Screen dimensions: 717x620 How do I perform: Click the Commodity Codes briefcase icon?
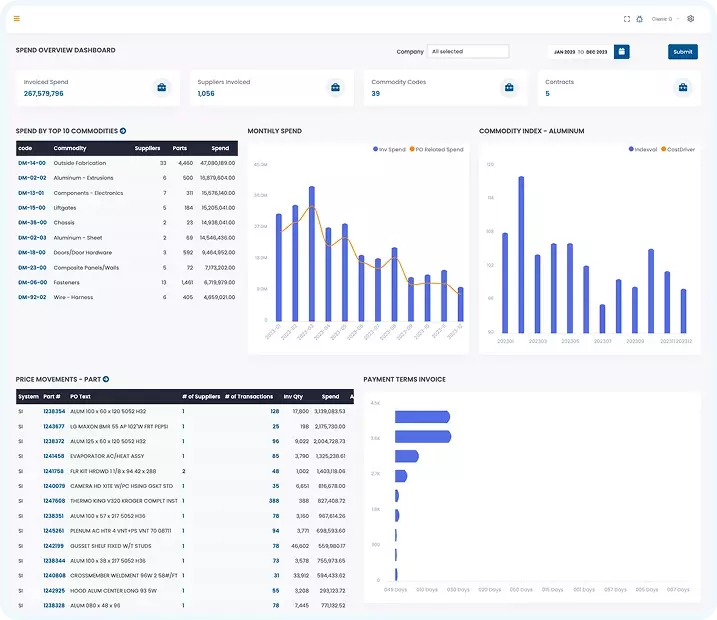[509, 88]
